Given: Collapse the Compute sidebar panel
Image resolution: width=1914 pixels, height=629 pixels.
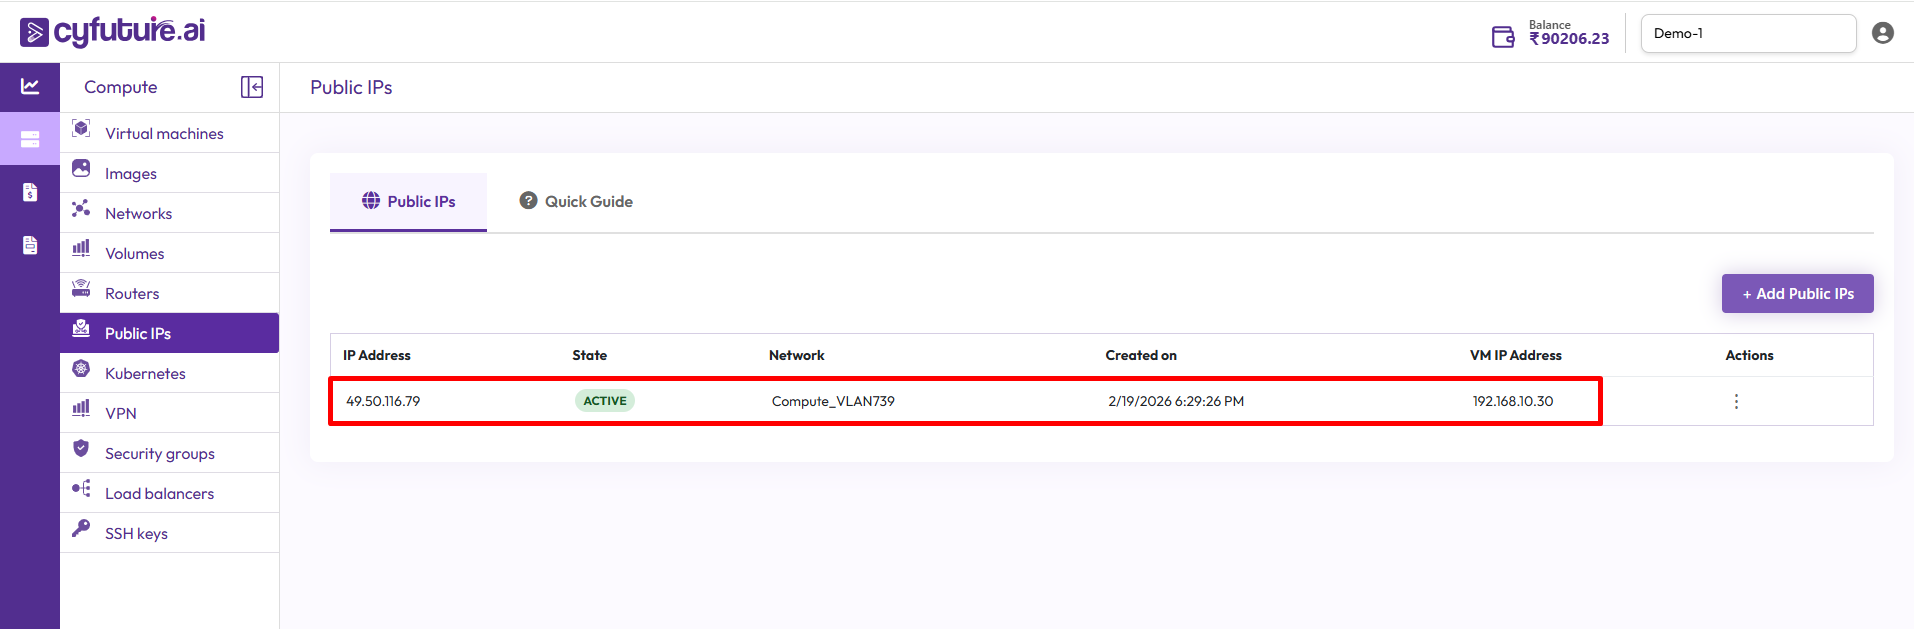Looking at the screenshot, I should pyautogui.click(x=252, y=87).
